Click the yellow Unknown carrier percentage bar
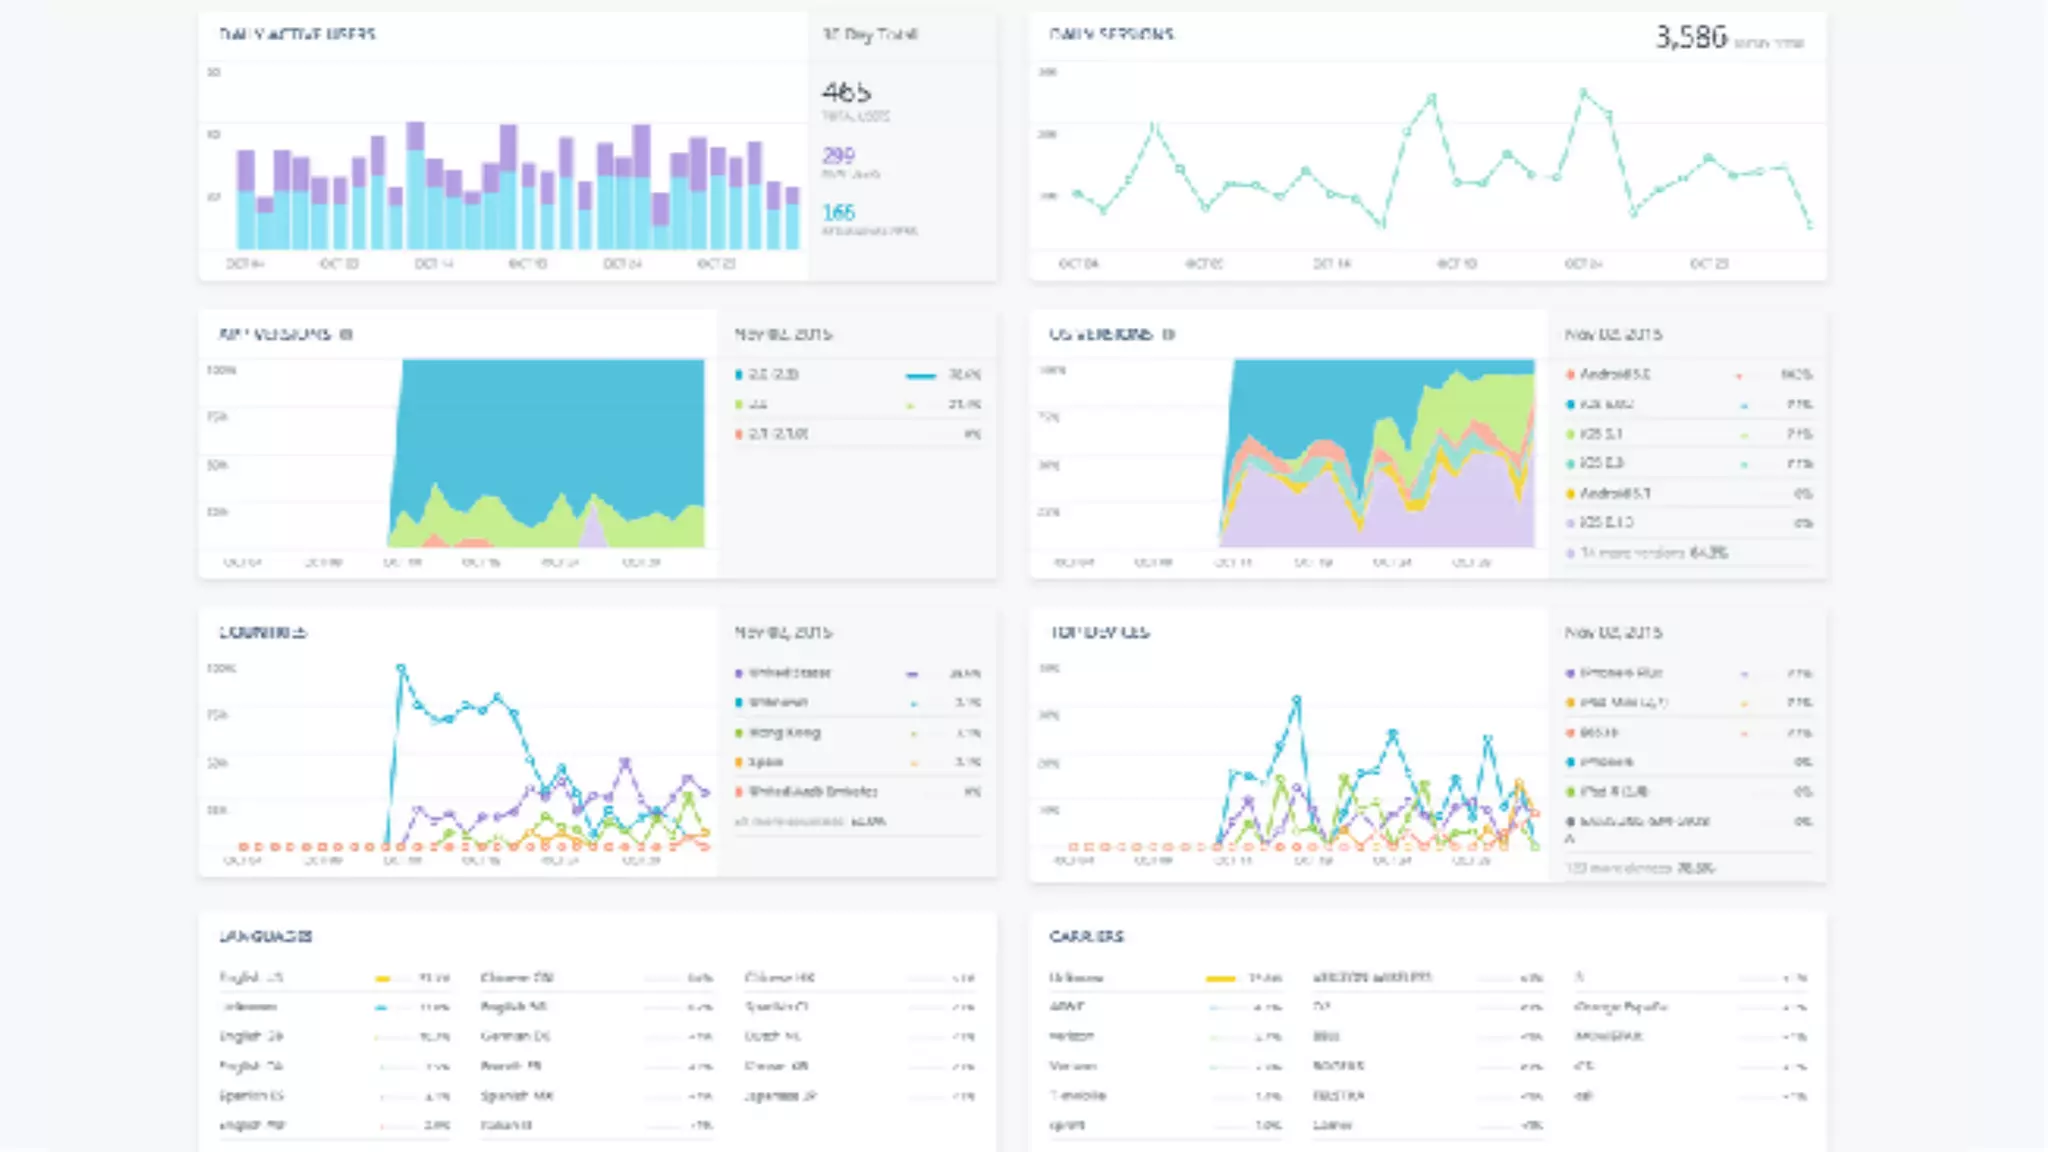2048x1152 pixels. point(1220,978)
